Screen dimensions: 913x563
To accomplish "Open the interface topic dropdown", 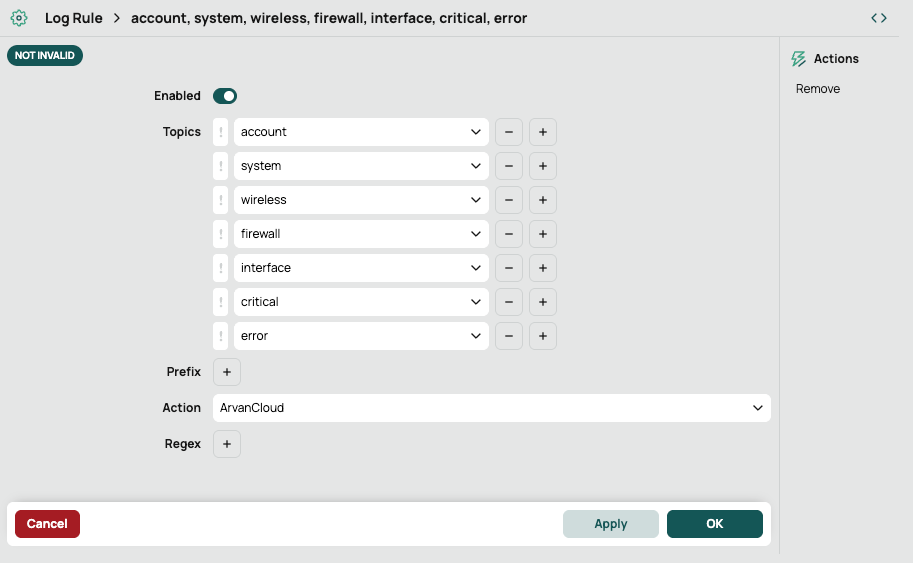I will click(x=361, y=268).
